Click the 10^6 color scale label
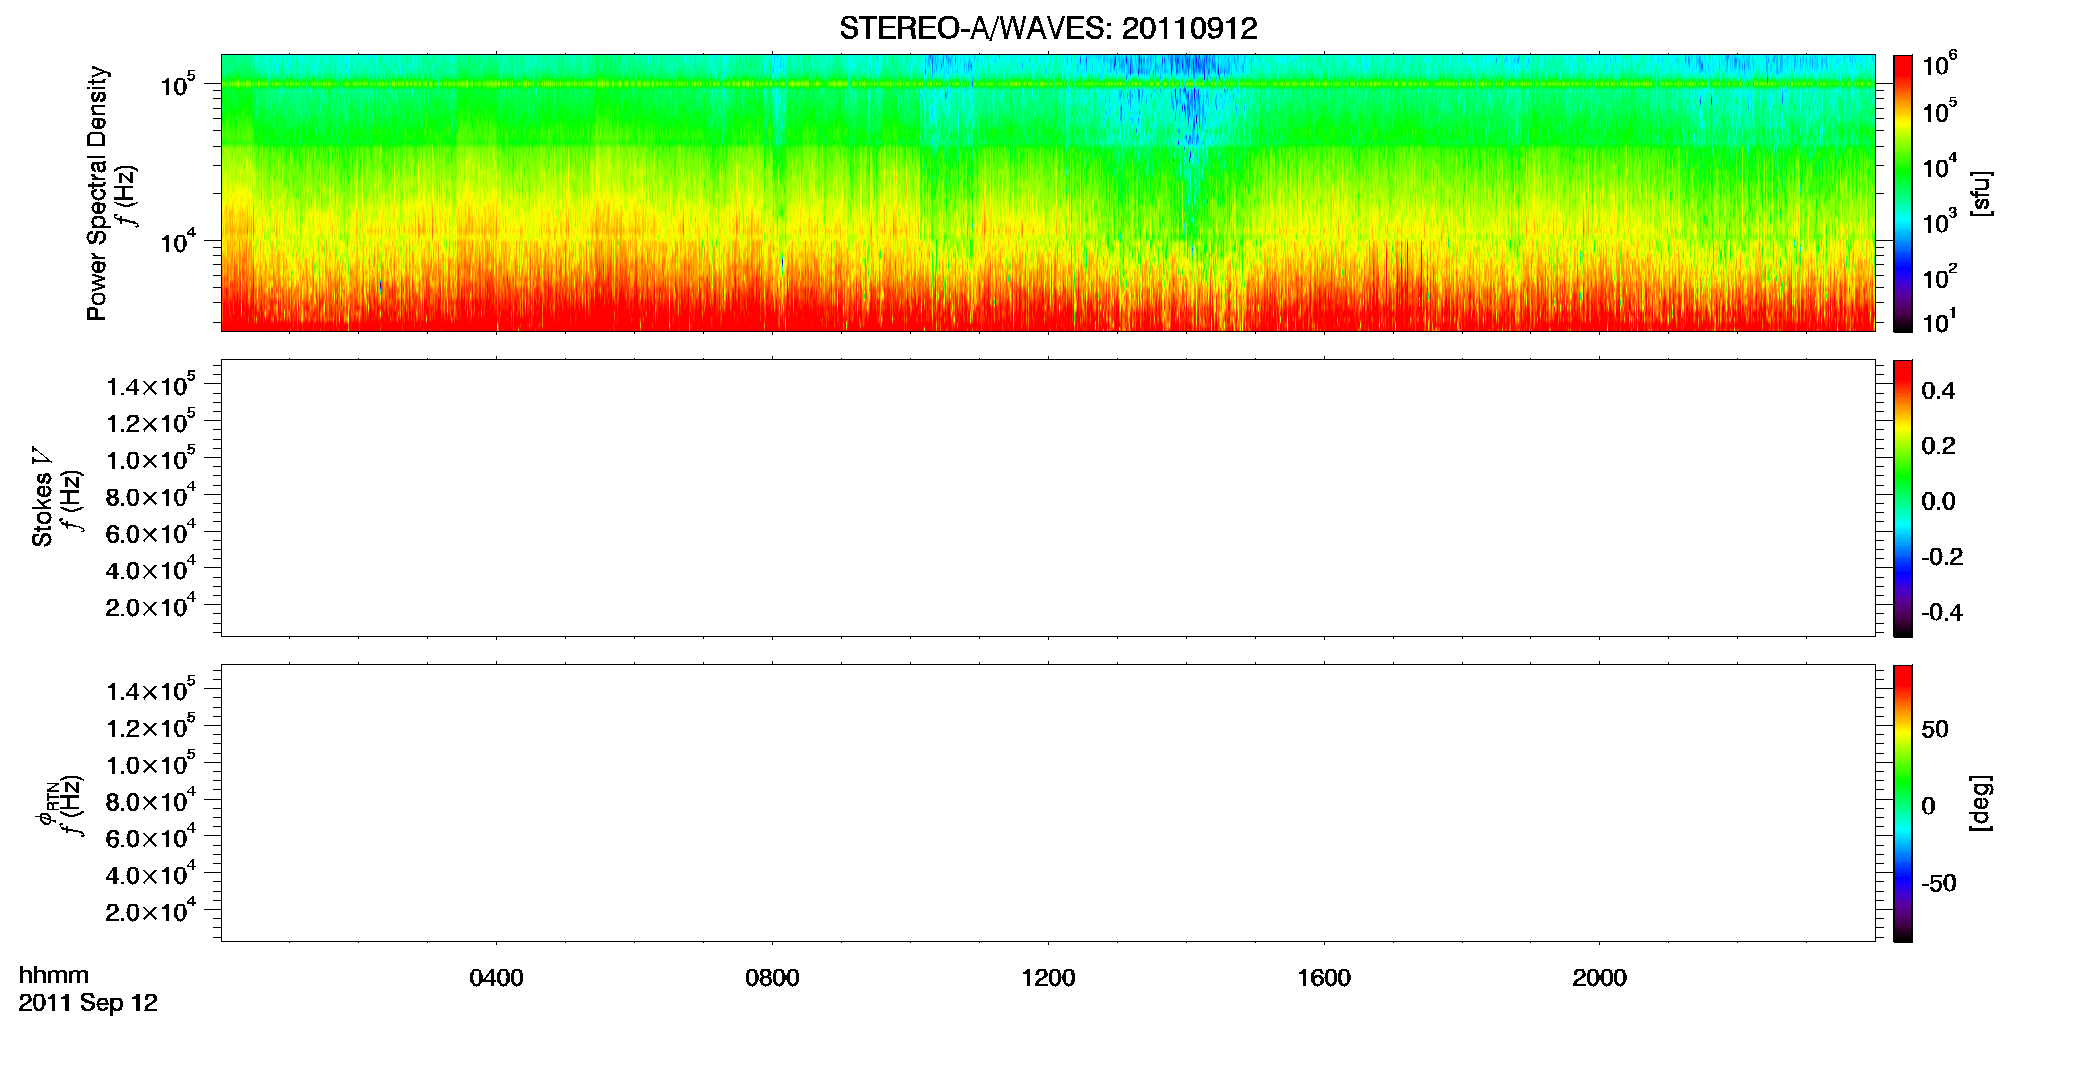This screenshot has width=2096, height=1080. pyautogui.click(x=1939, y=66)
